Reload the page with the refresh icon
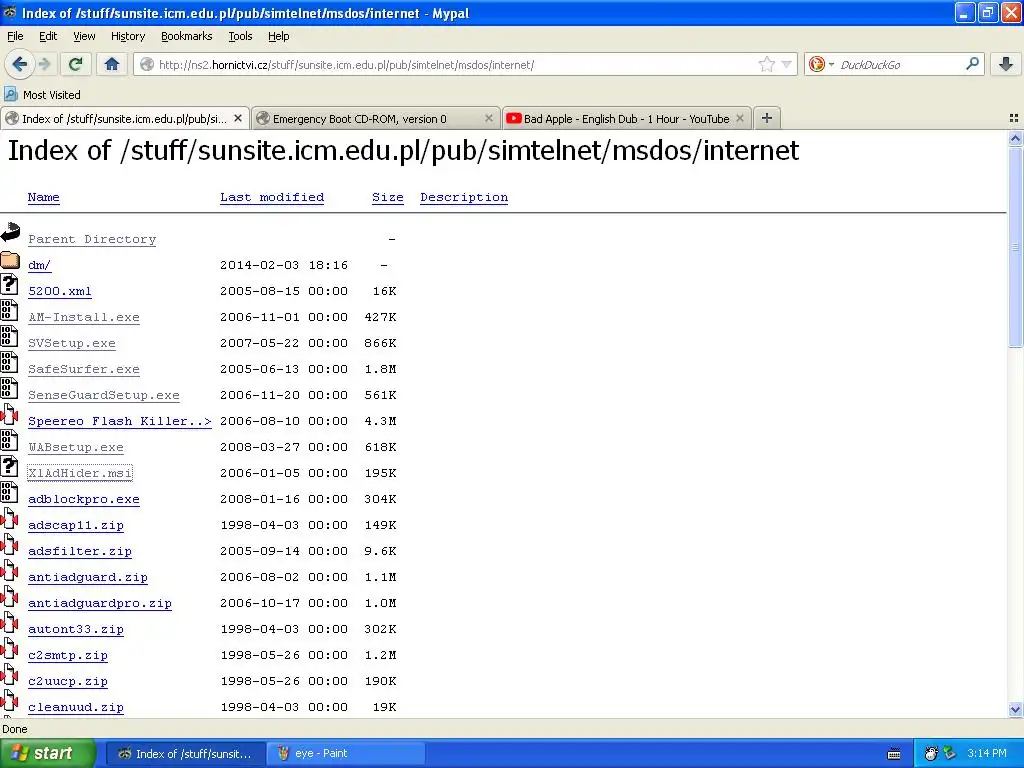 point(75,64)
